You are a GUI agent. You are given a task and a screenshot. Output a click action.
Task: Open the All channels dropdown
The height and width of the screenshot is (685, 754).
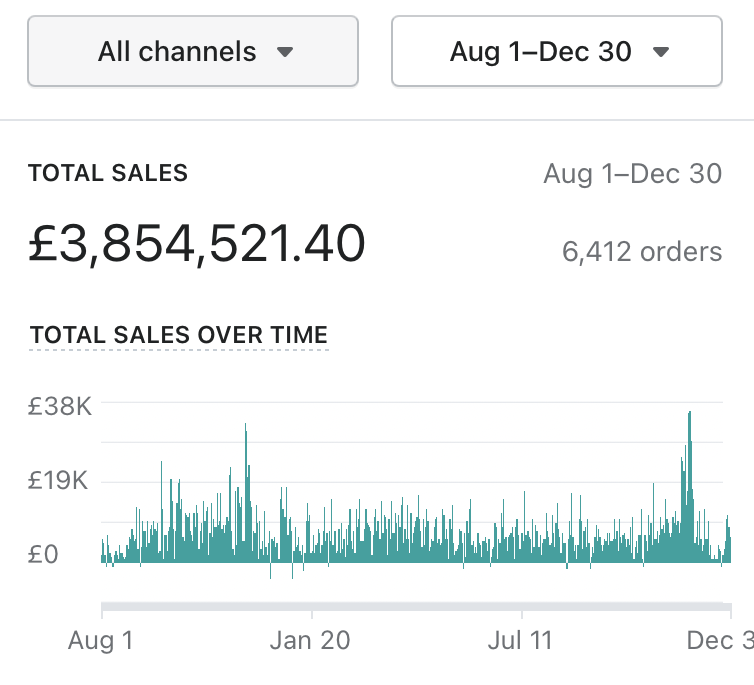pyautogui.click(x=192, y=51)
